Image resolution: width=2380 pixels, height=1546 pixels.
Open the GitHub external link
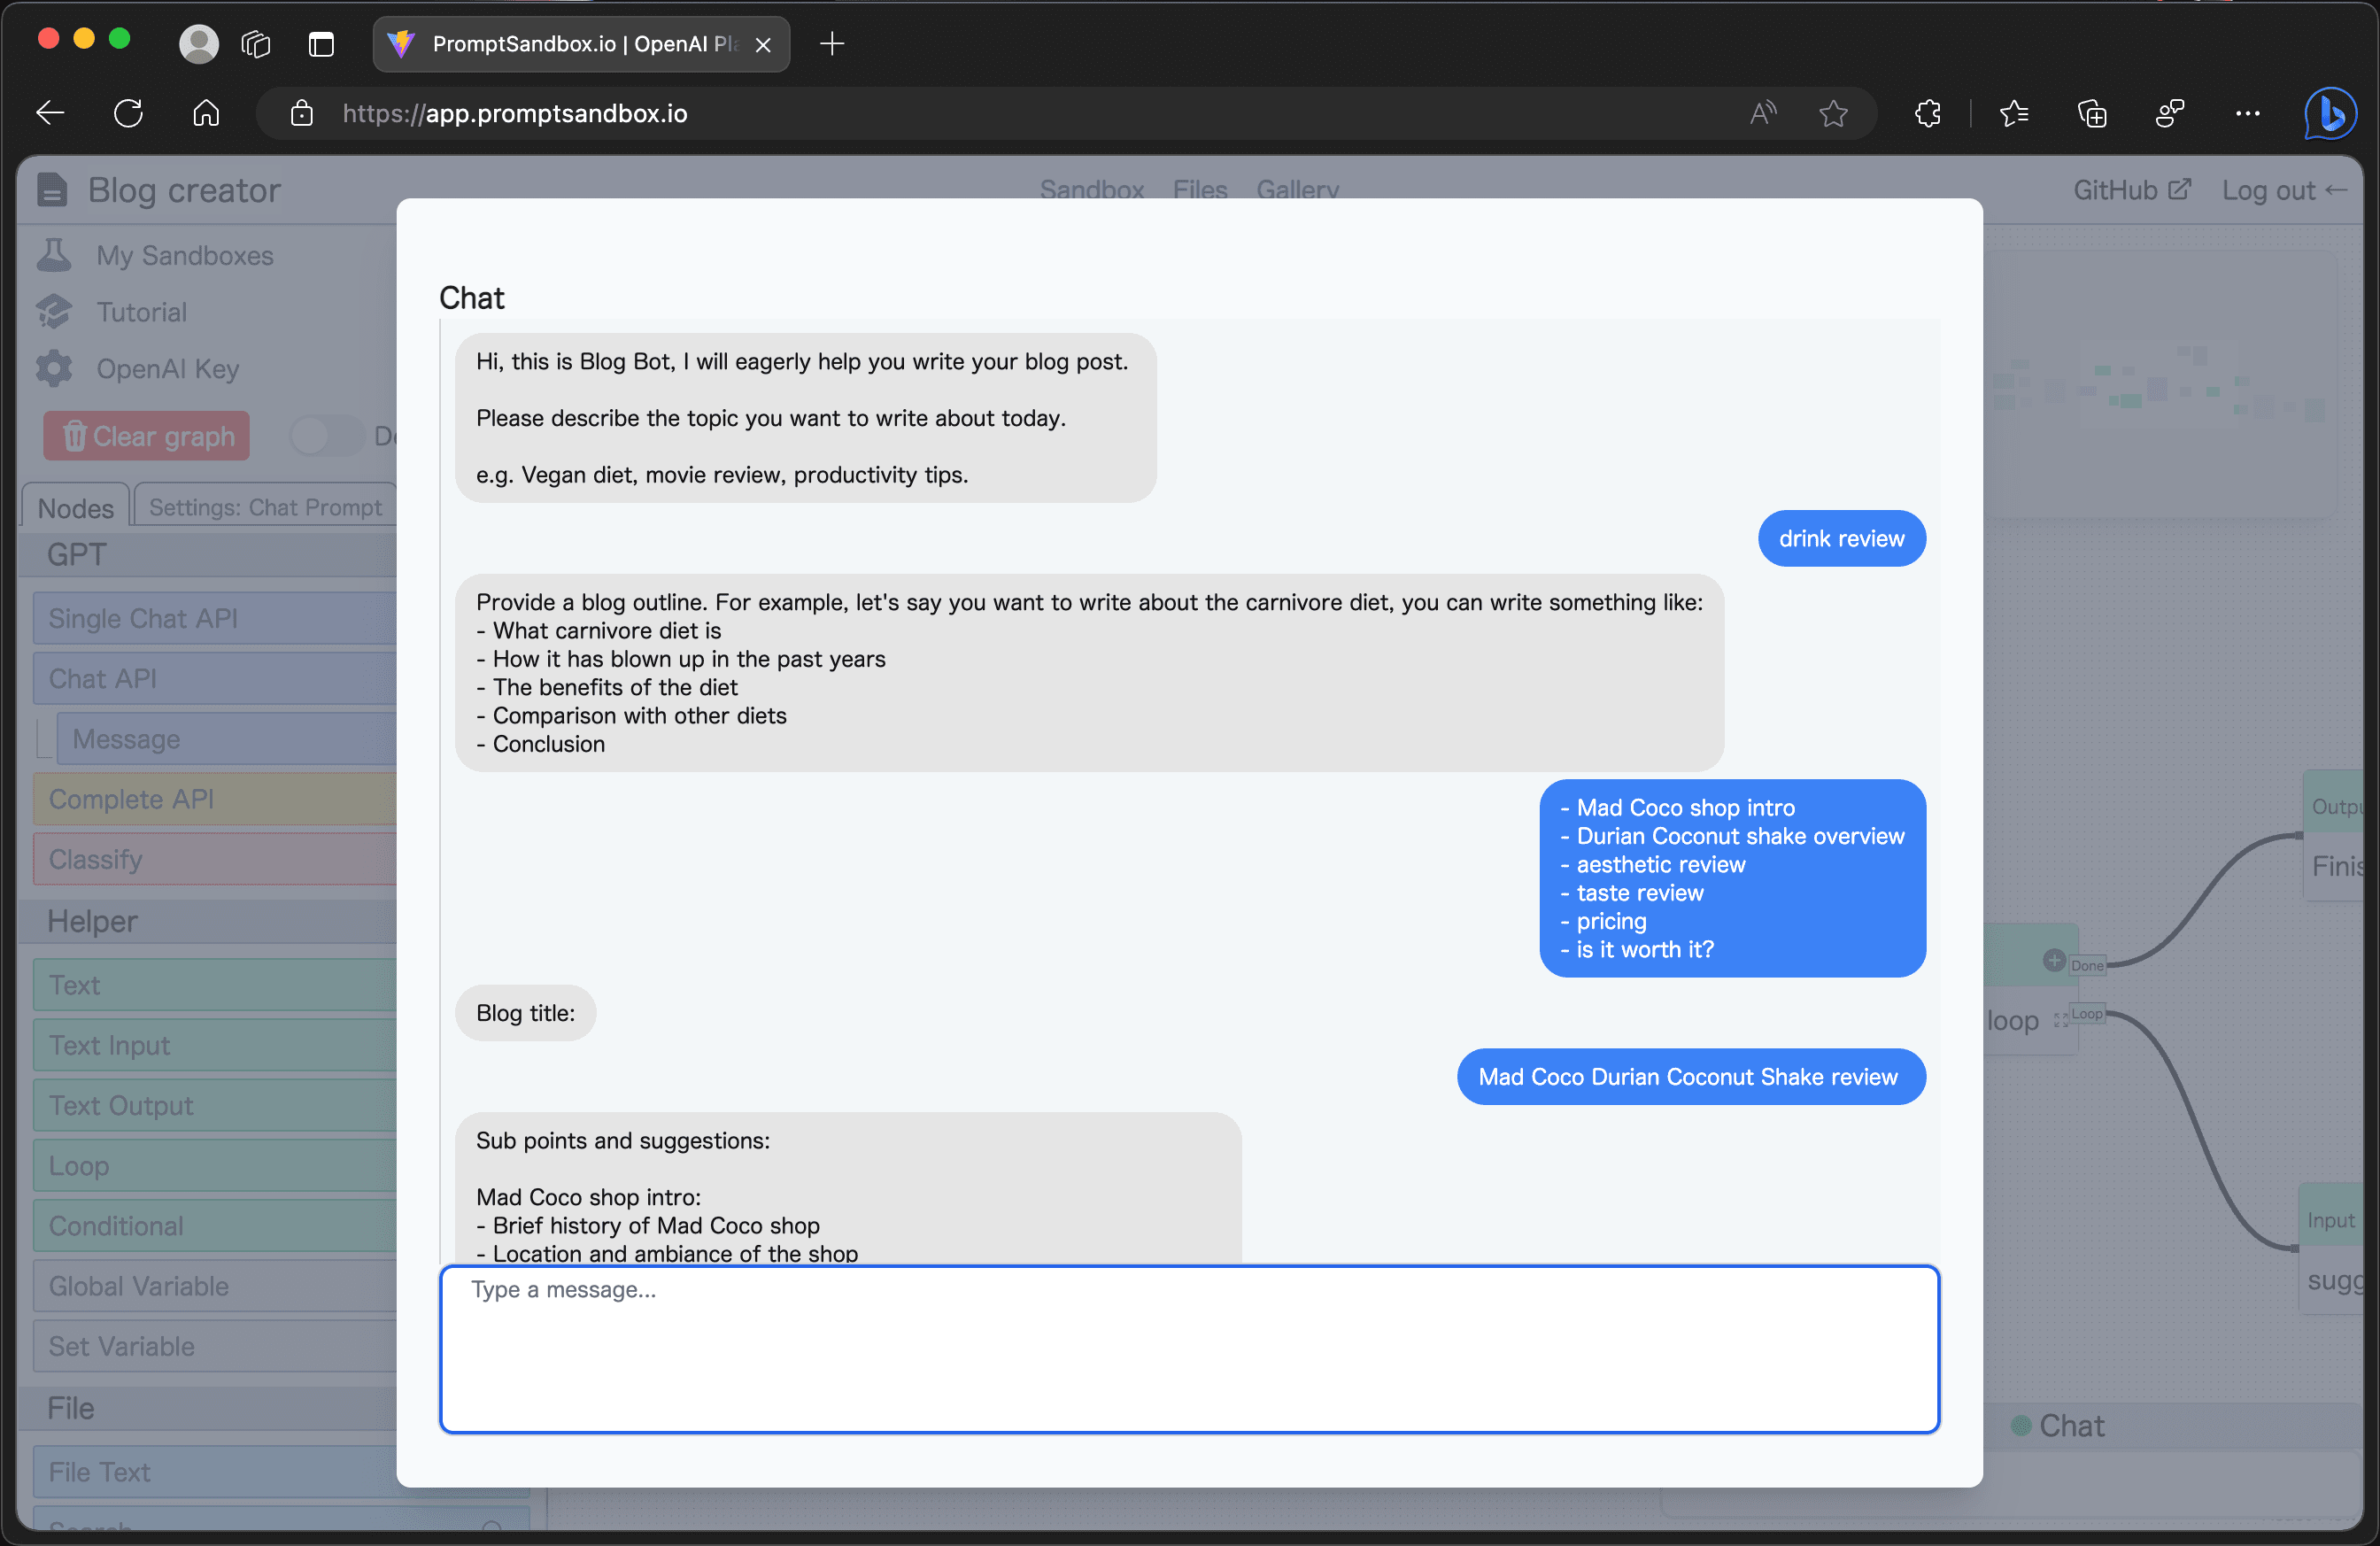point(2131,190)
